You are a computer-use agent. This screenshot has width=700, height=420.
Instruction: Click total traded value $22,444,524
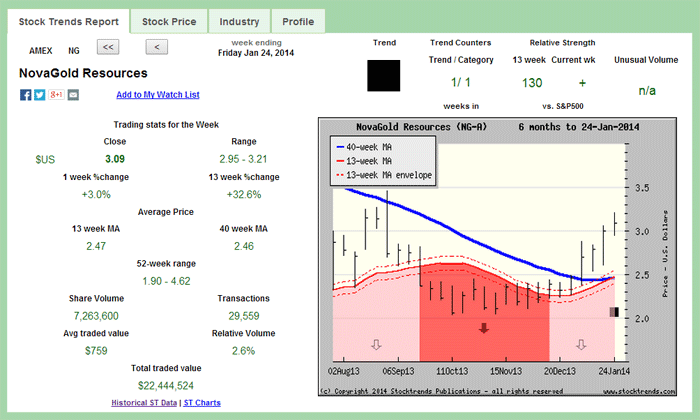point(166,386)
